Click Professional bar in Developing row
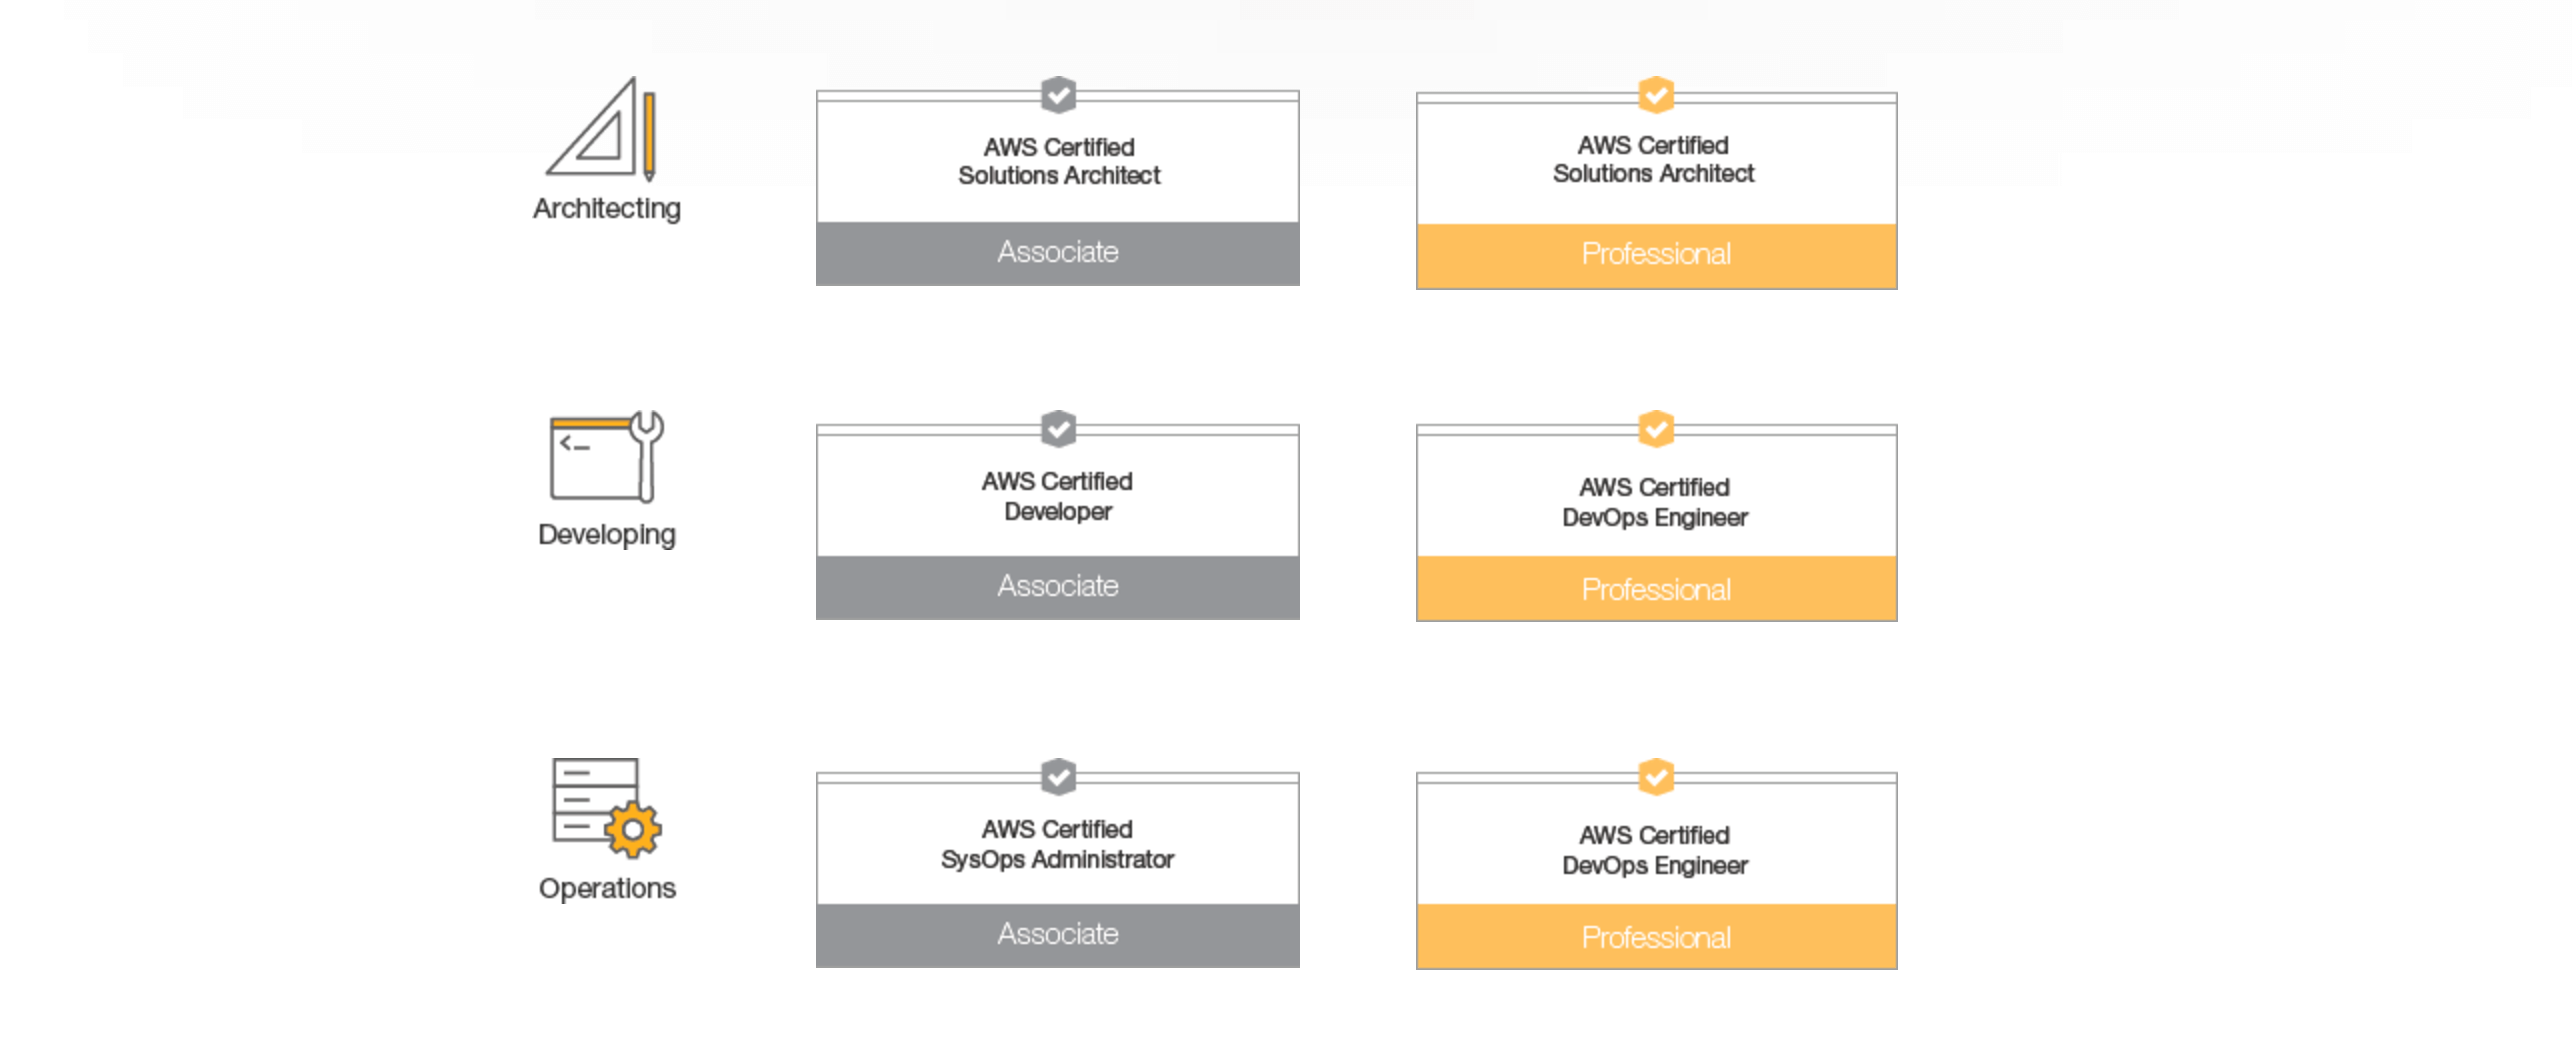The width and height of the screenshot is (2572, 1050). tap(1656, 589)
